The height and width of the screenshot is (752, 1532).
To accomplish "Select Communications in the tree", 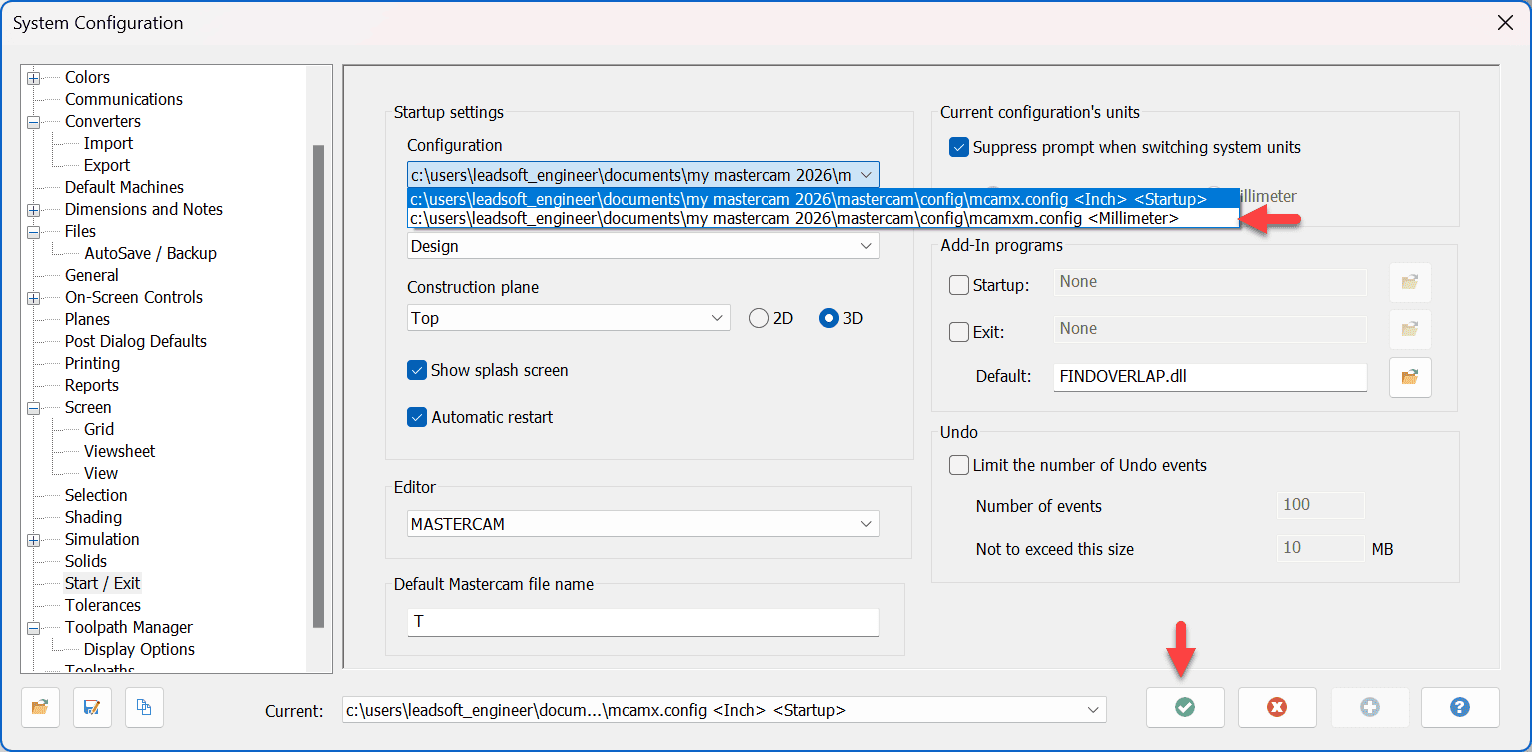I will [x=124, y=99].
